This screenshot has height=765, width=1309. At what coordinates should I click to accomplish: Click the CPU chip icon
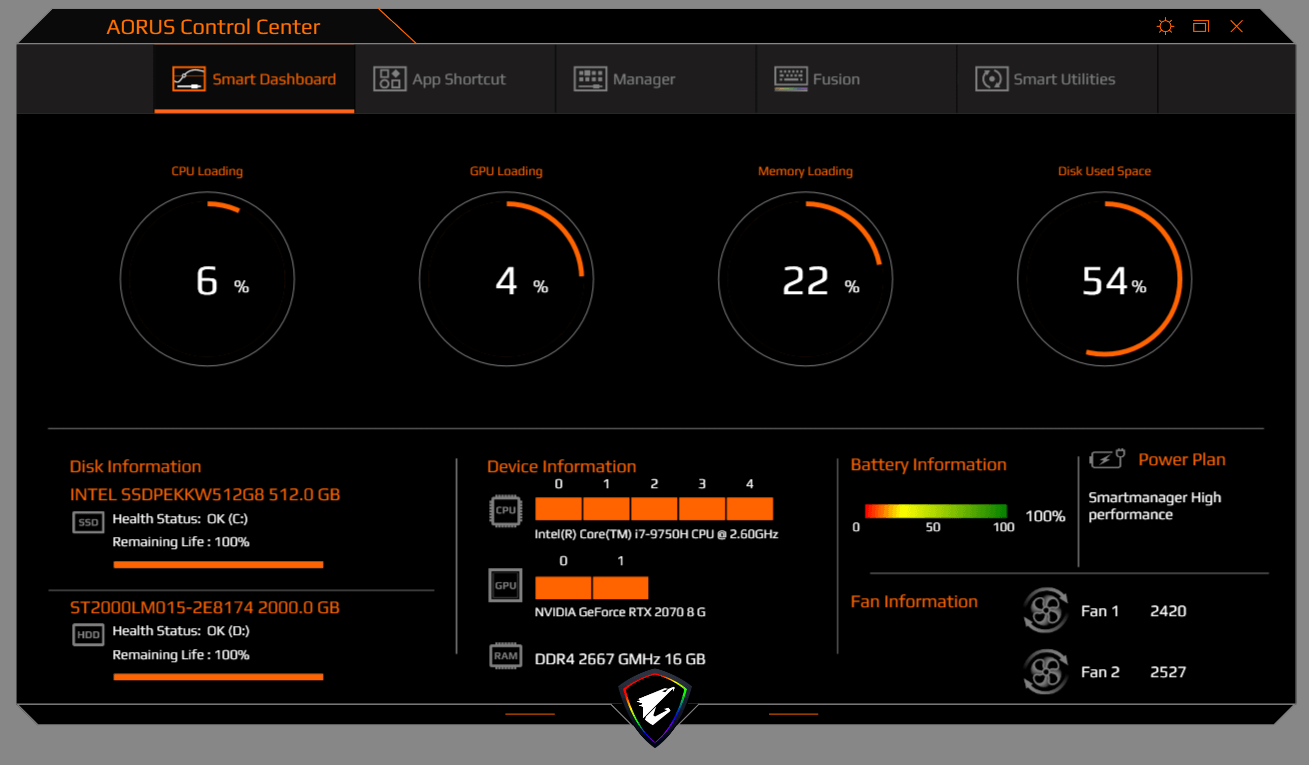pos(505,510)
